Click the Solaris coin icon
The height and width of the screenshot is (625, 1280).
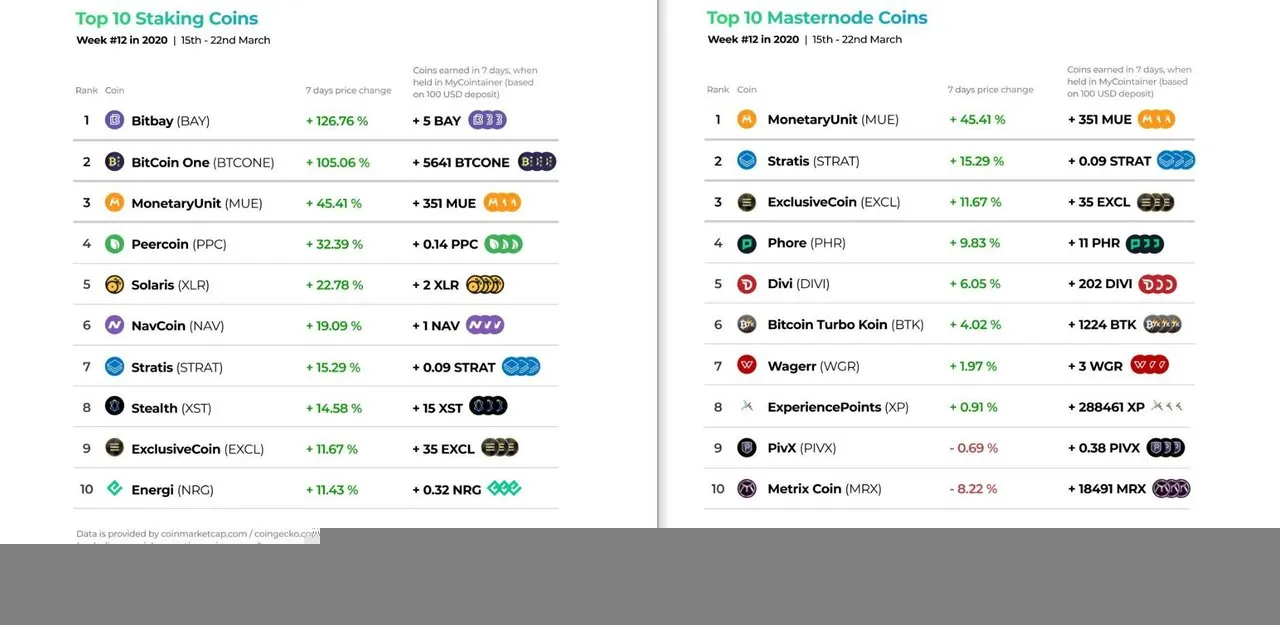pos(115,284)
